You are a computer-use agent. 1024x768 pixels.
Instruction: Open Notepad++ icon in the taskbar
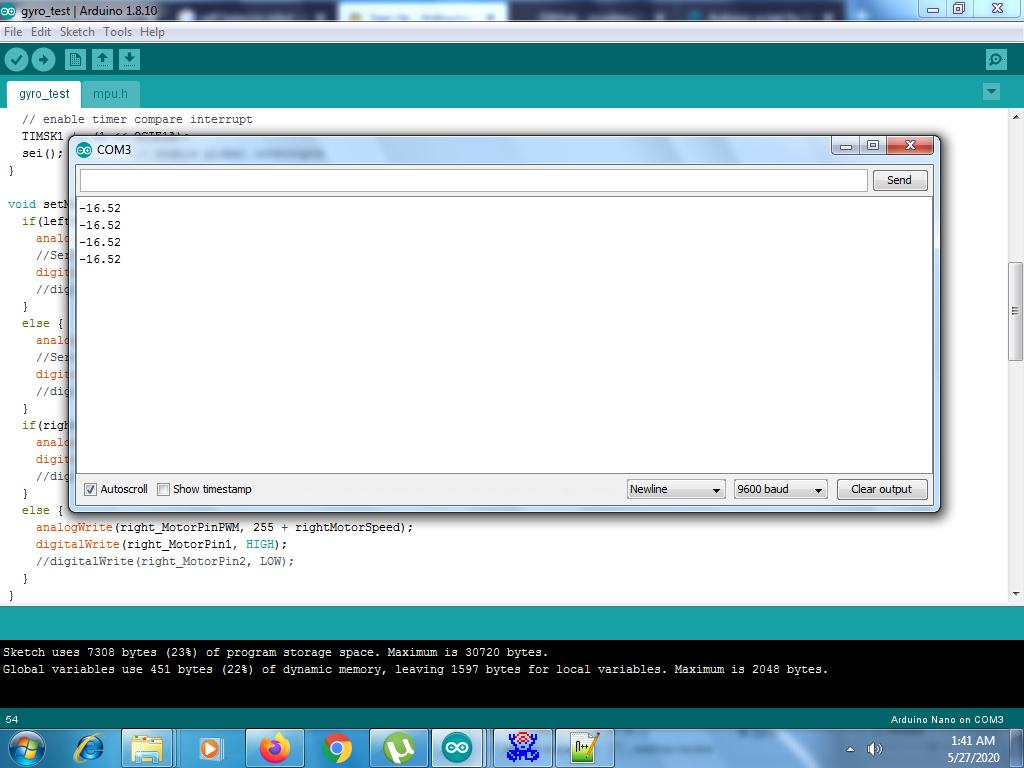tap(584, 748)
